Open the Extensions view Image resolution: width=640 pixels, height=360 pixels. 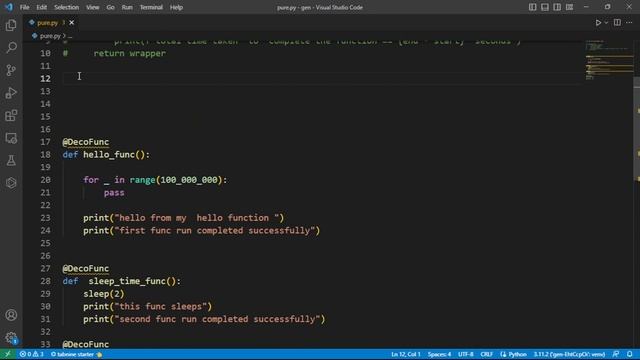[x=11, y=116]
